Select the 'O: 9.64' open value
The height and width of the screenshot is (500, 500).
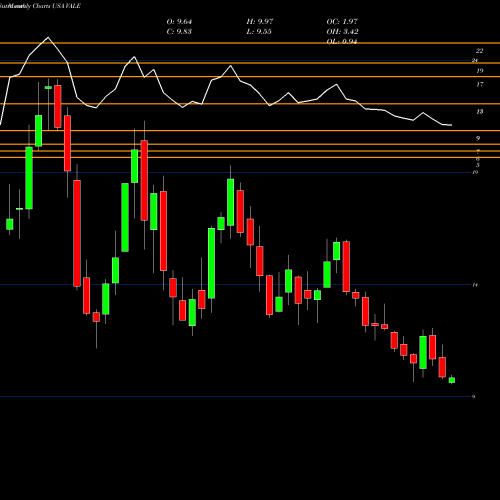coord(179,22)
